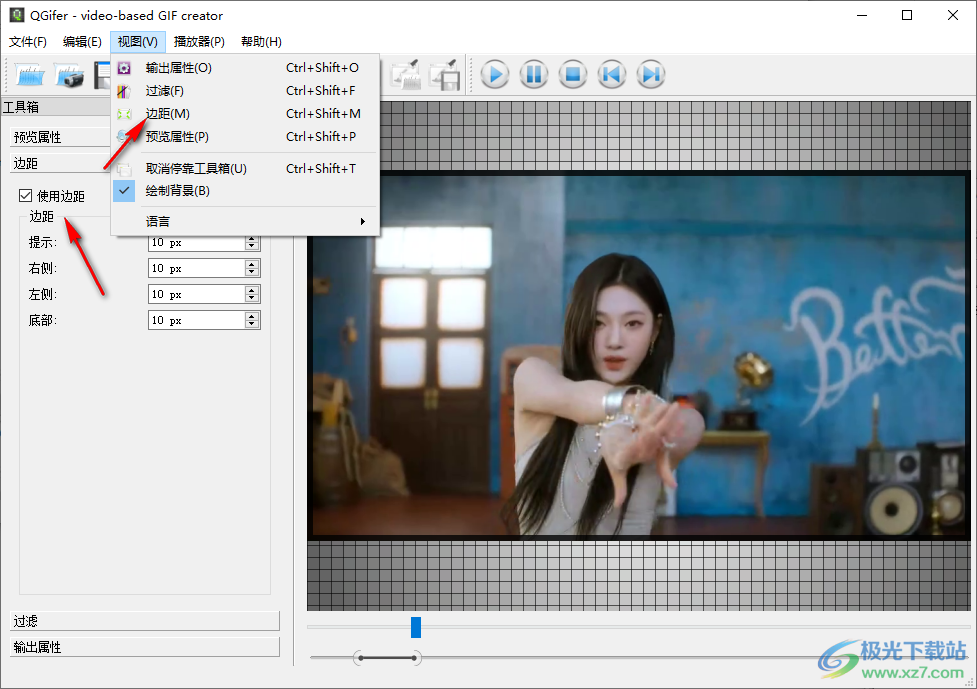Toggle the 使用边距 checkbox
The width and height of the screenshot is (977, 689).
pos(25,195)
